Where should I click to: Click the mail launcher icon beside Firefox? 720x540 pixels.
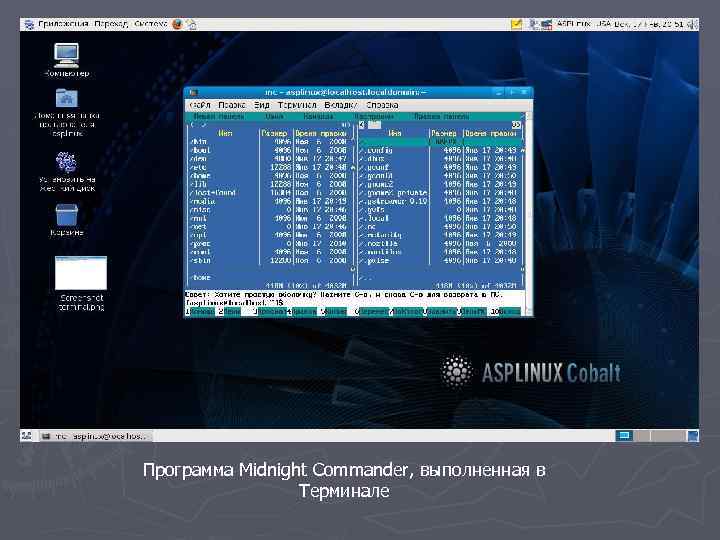[191, 24]
